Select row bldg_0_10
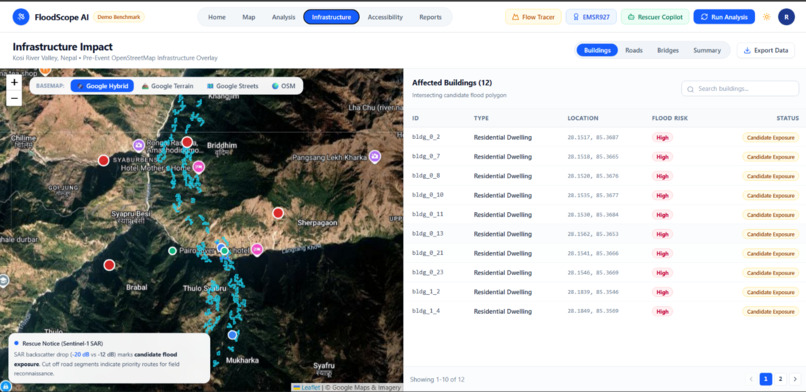This screenshot has height=392, width=806. tap(604, 195)
